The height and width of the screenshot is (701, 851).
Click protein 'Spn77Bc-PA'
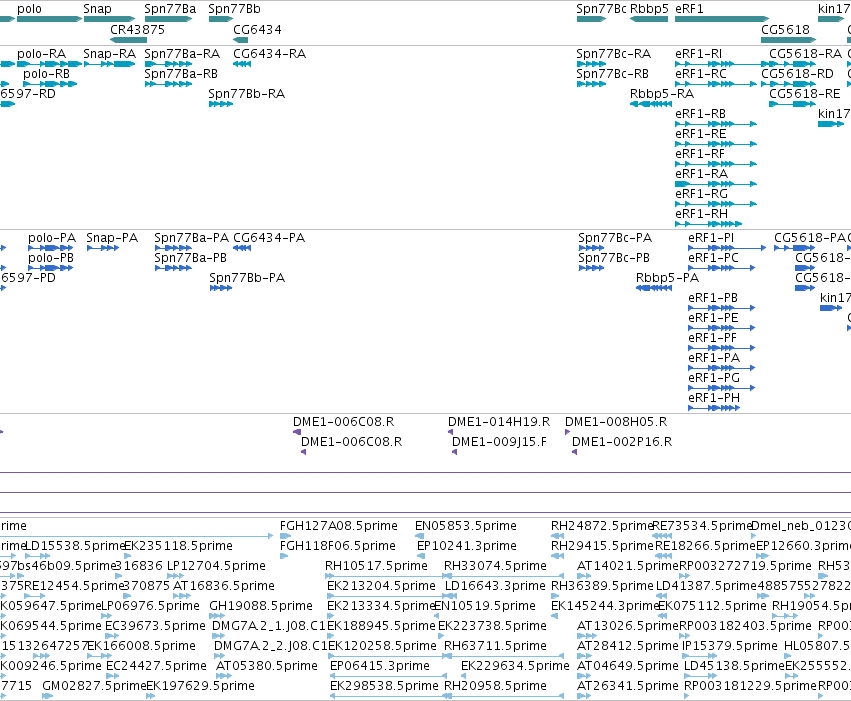615,239
